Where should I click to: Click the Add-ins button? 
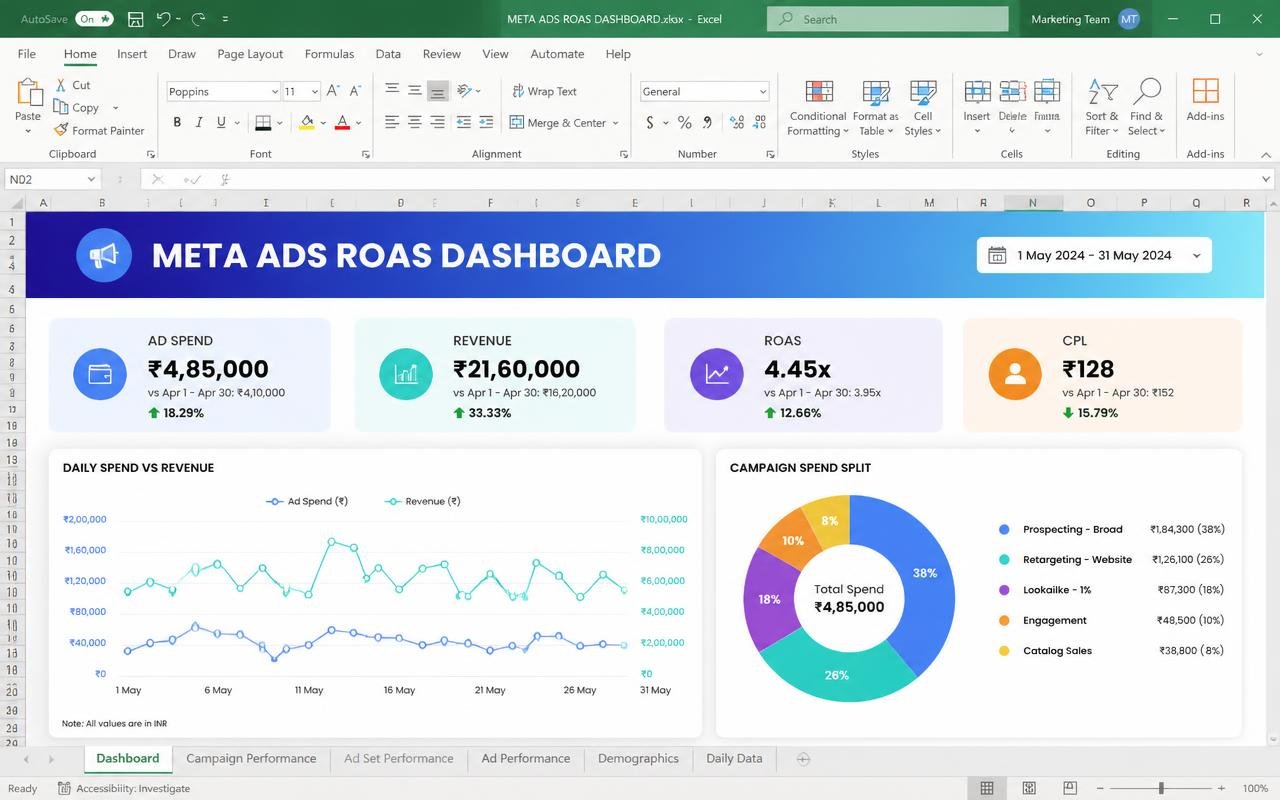[x=1205, y=100]
